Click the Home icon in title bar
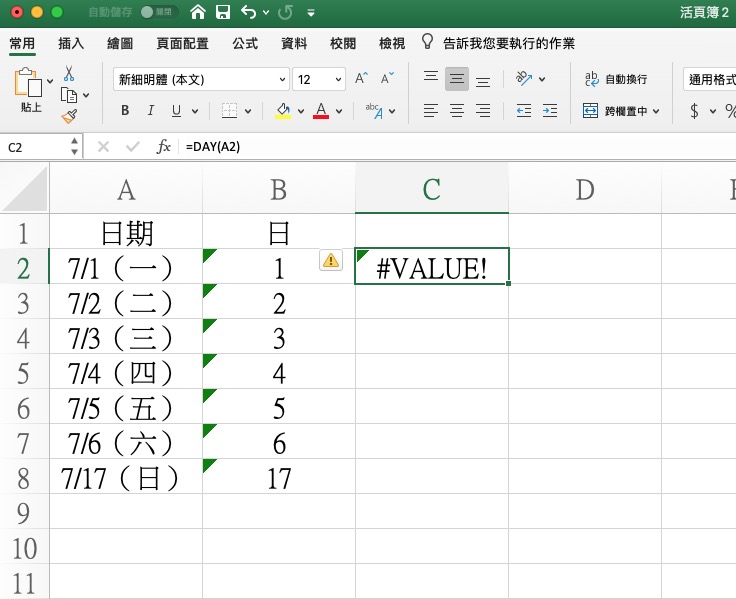Viewport: 736px width, 599px height. coord(198,12)
